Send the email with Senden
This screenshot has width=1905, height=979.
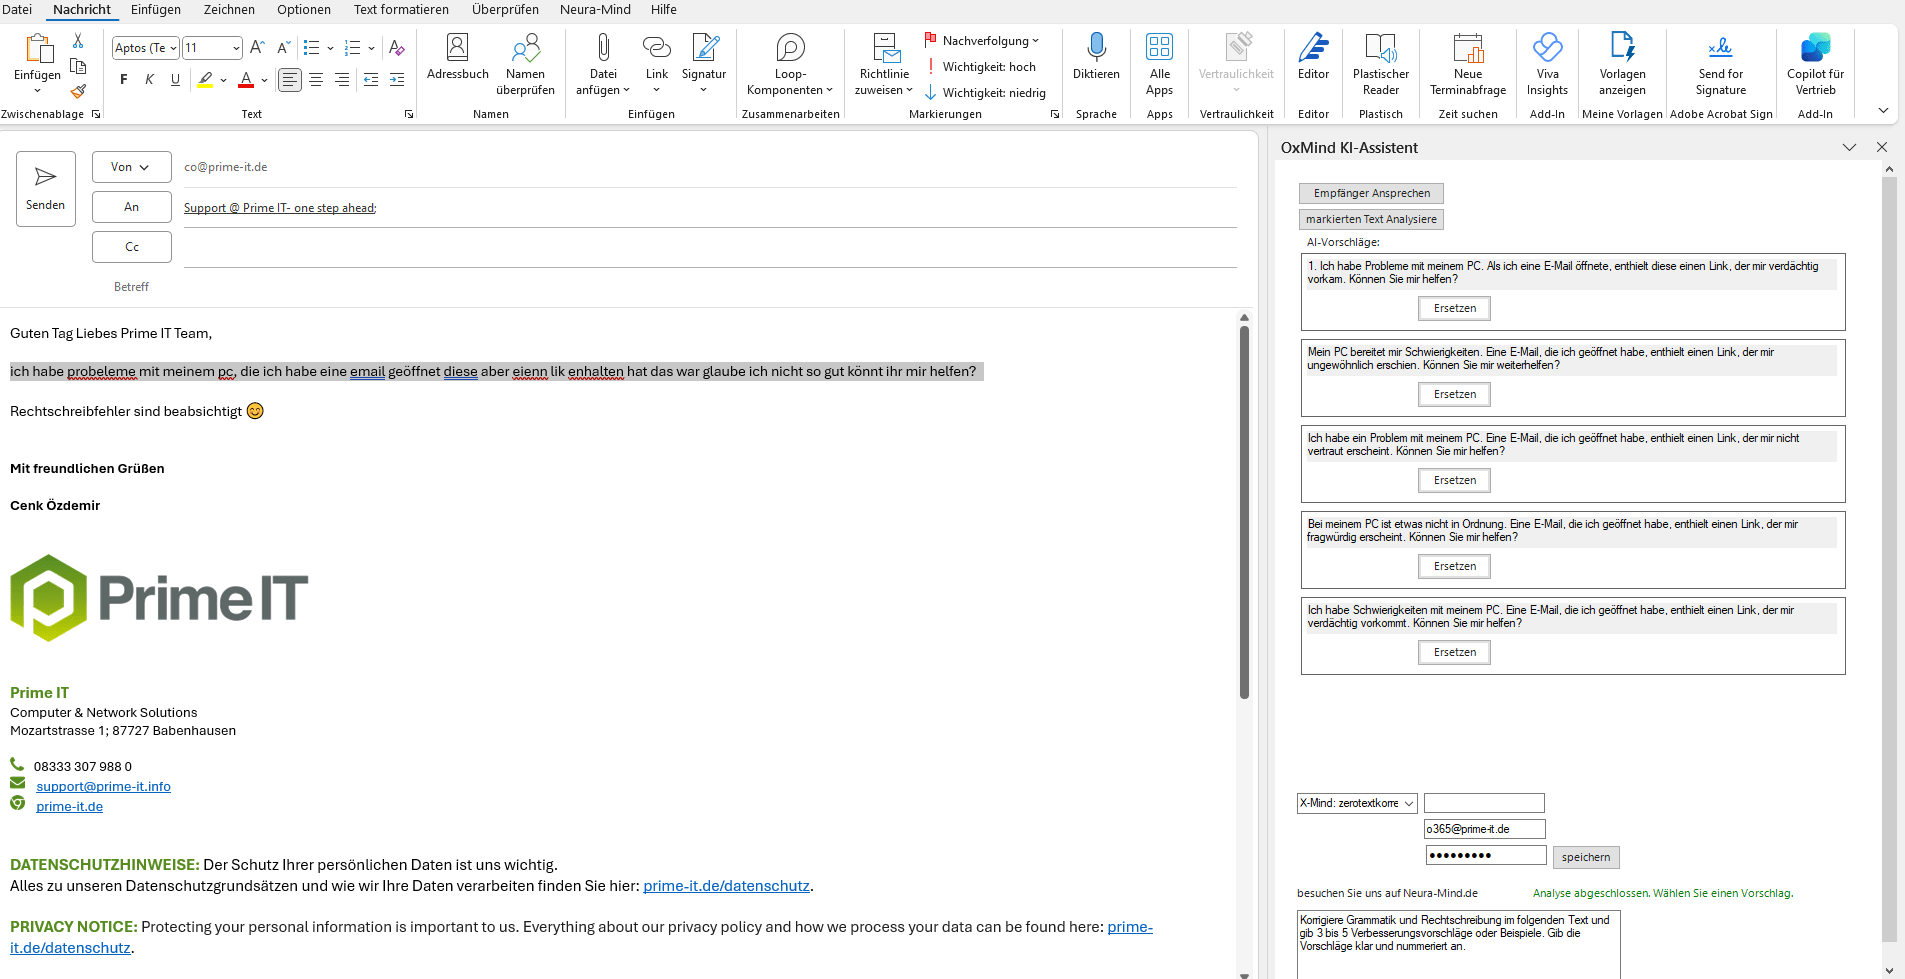pyautogui.click(x=45, y=189)
